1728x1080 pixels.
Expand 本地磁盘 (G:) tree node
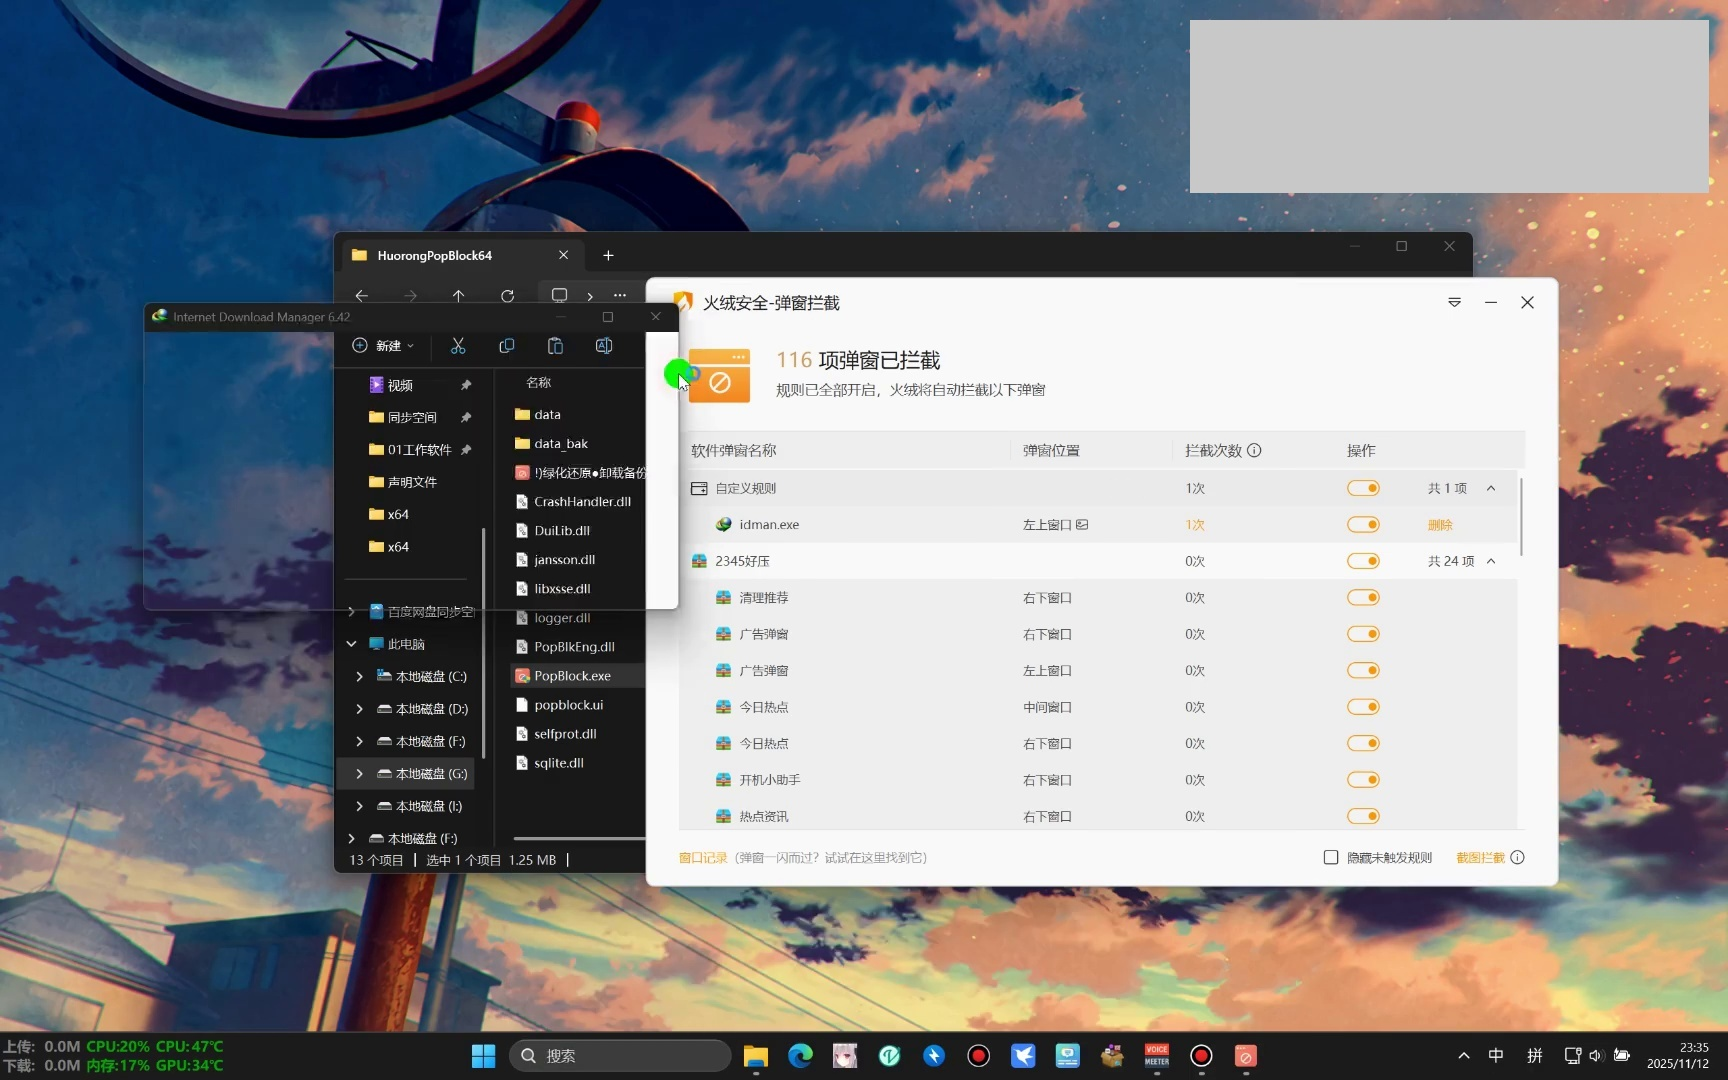360,774
